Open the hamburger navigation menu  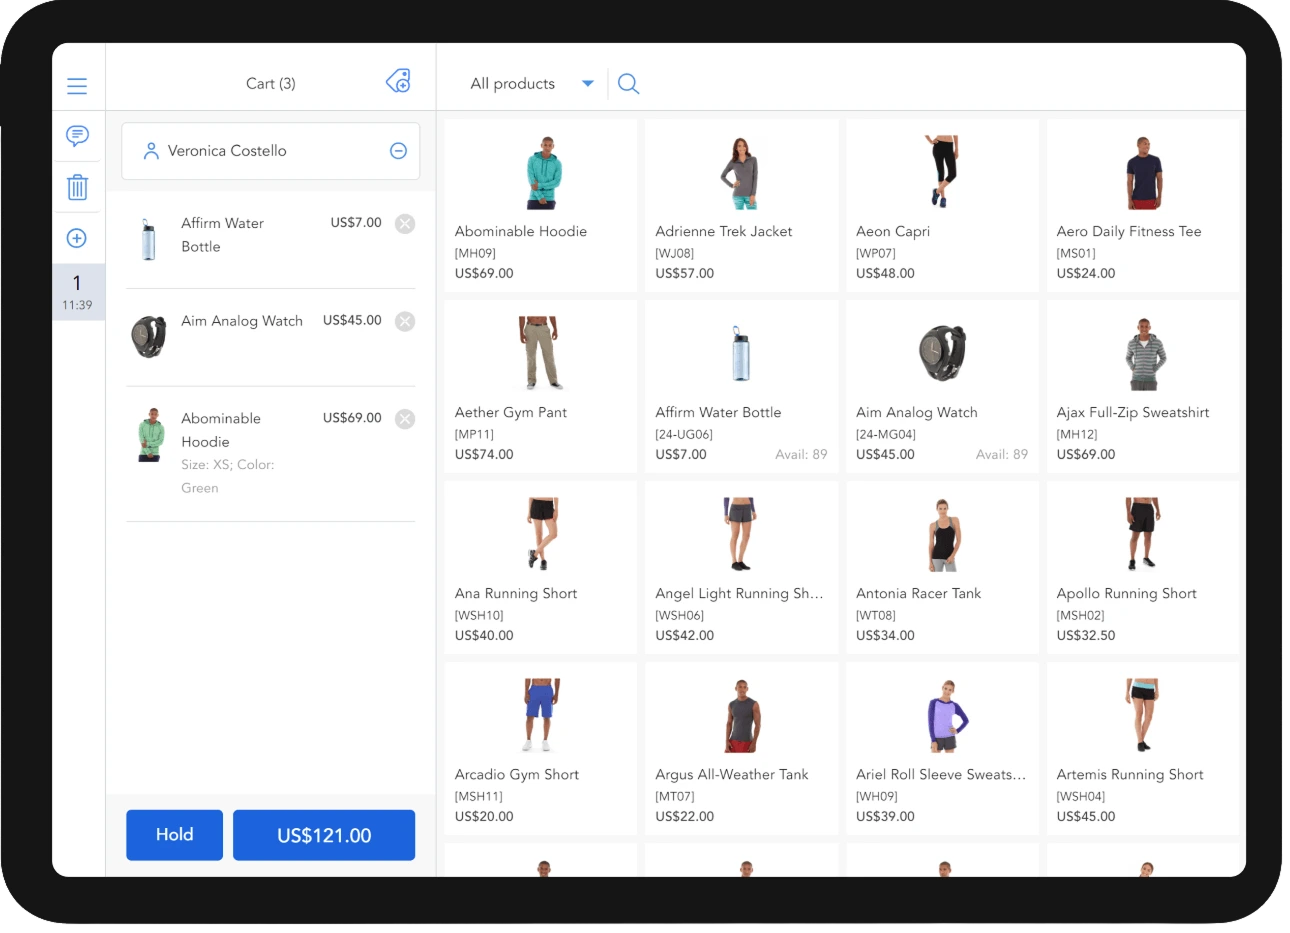(77, 86)
